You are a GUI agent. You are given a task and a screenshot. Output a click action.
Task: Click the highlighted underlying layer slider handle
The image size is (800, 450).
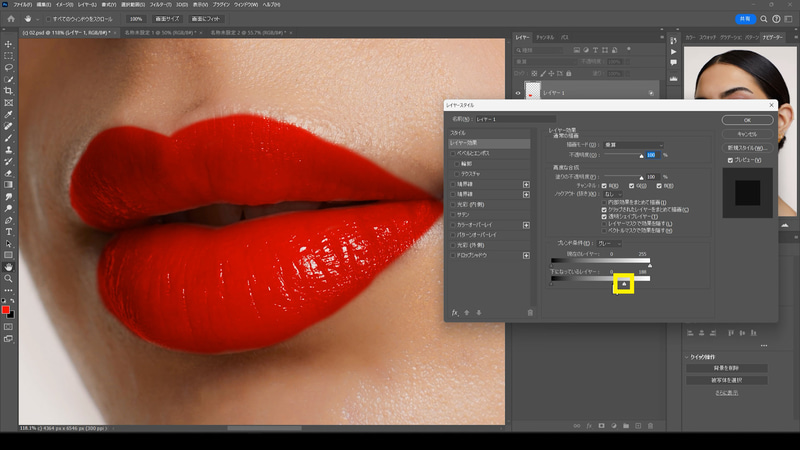coord(624,286)
